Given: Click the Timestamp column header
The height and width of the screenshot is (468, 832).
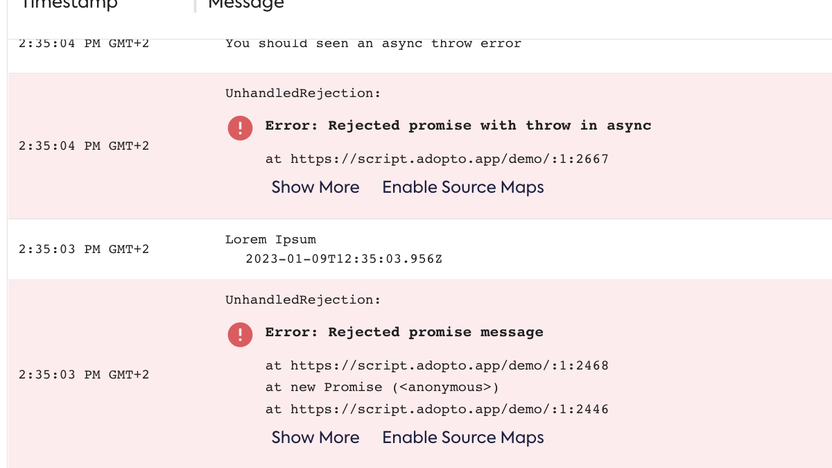Looking at the screenshot, I should pyautogui.click(x=69, y=5).
